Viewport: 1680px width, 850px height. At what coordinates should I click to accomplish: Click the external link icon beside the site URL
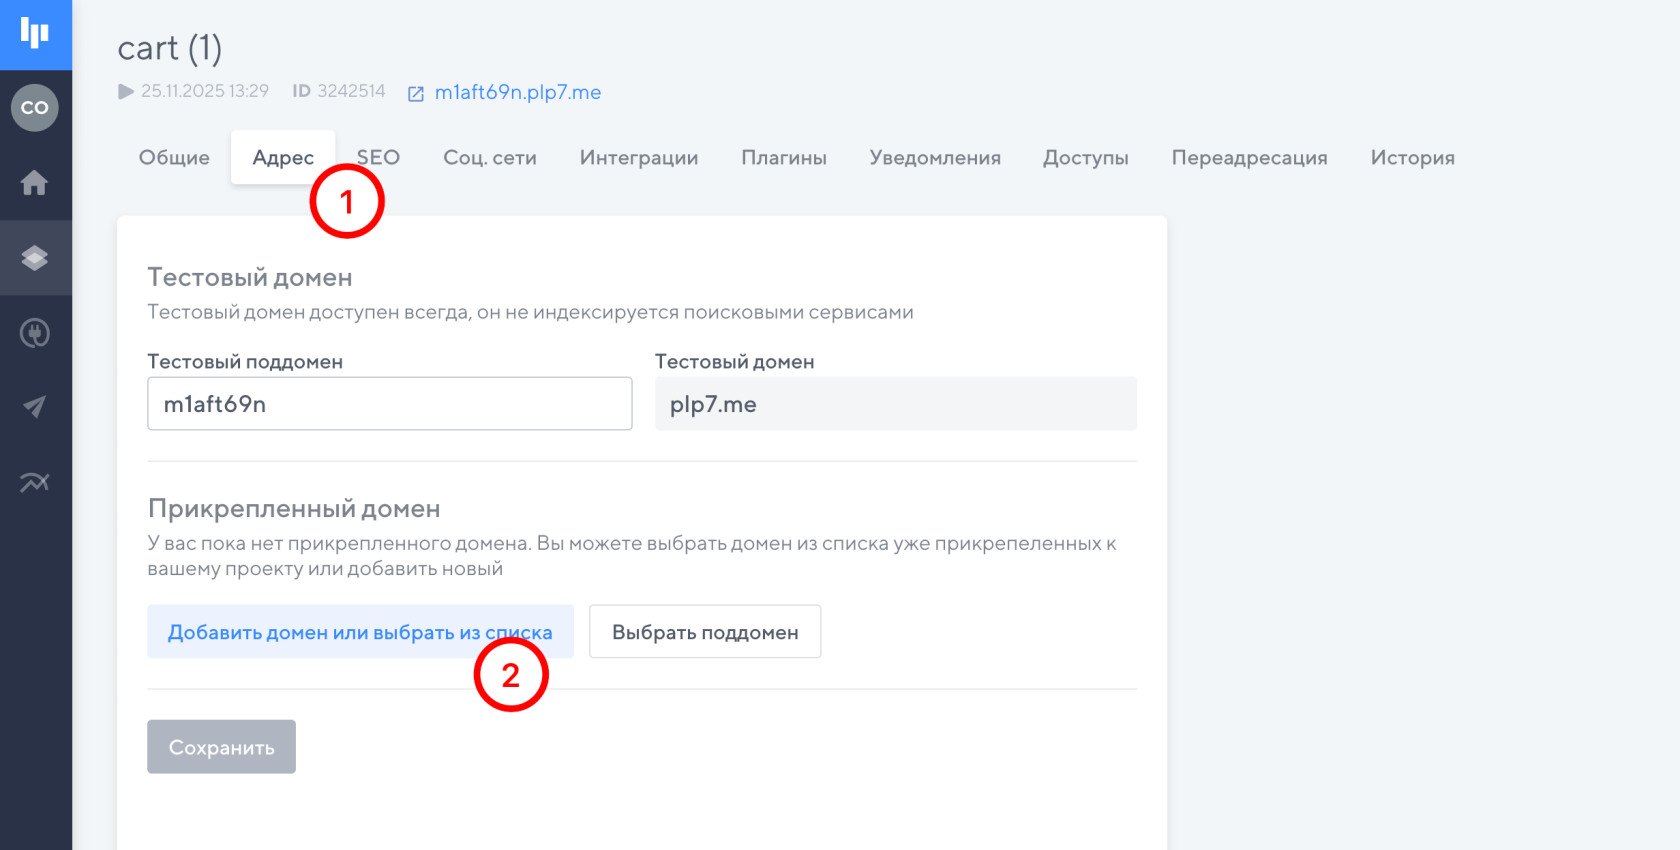tap(416, 93)
